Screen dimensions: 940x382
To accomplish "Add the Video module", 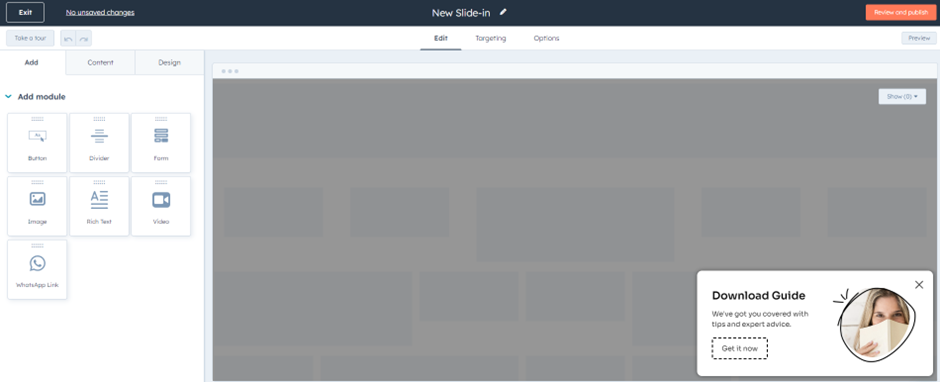I will tap(161, 206).
